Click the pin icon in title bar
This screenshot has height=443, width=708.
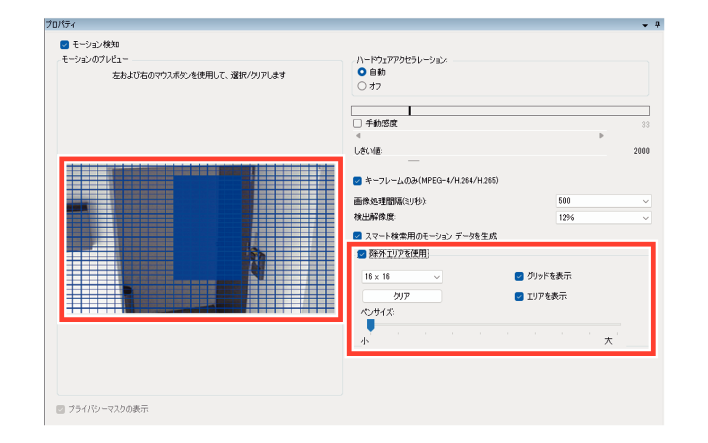[657, 25]
